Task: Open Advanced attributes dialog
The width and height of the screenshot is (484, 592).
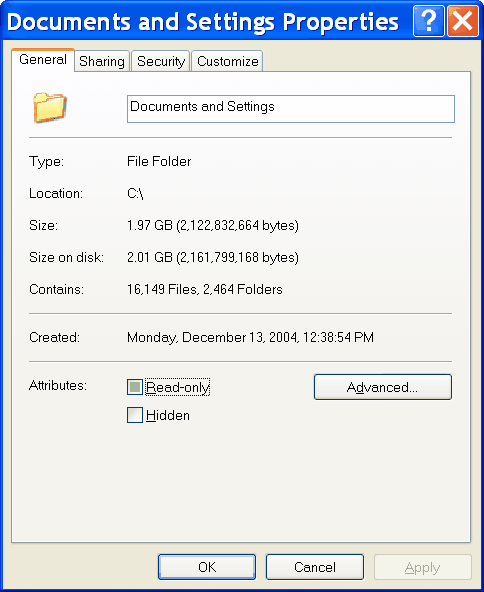Action: coord(383,387)
